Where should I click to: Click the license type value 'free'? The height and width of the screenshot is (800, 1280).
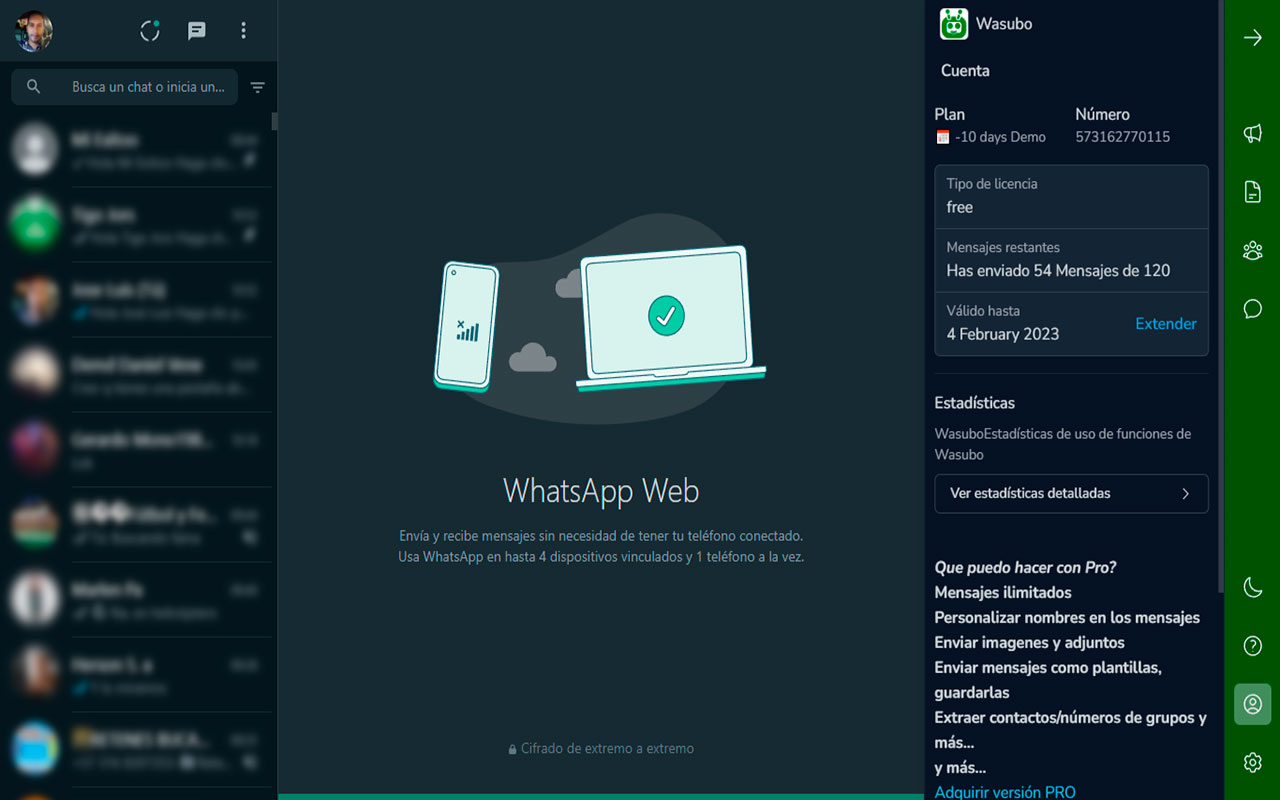point(960,207)
